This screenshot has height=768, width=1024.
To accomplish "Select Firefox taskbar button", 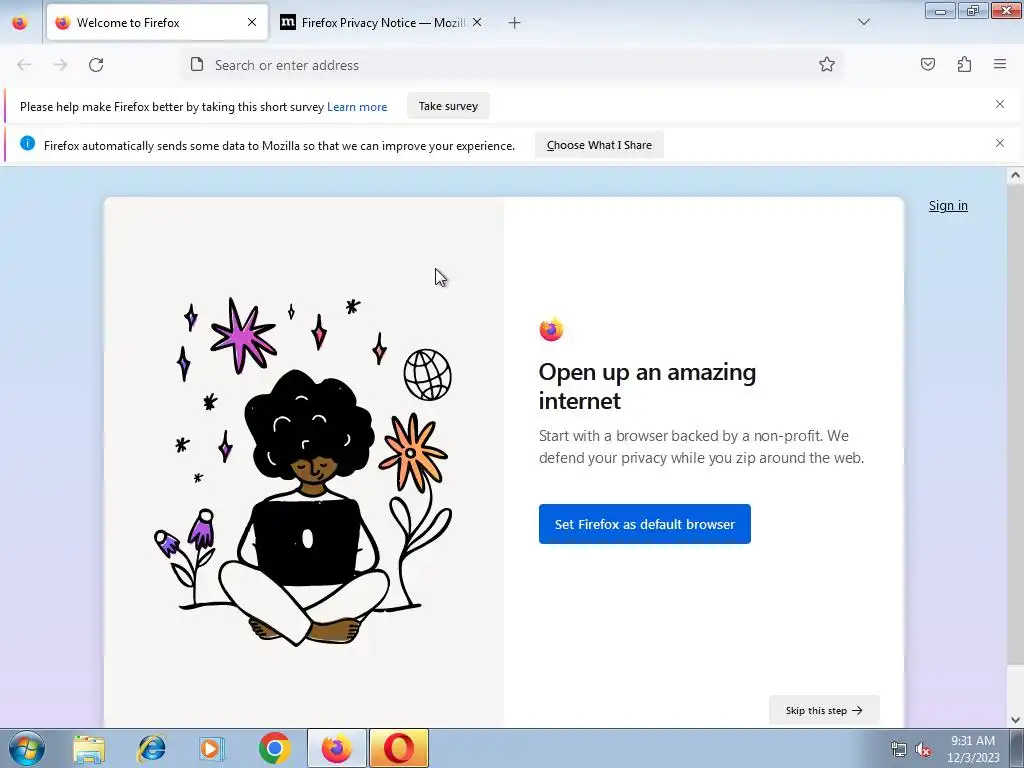I will 337,748.
